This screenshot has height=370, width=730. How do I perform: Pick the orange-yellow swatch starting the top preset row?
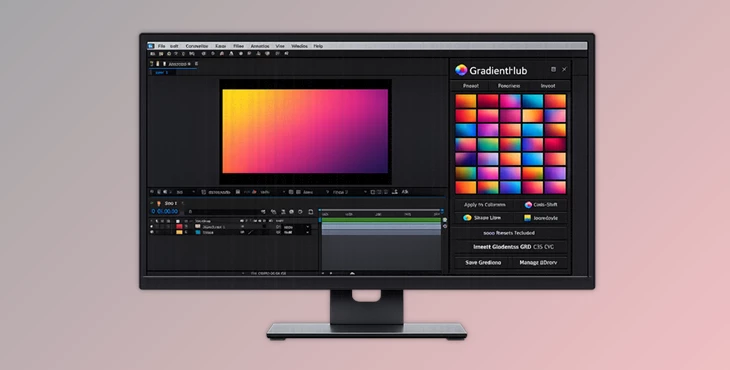click(466, 101)
